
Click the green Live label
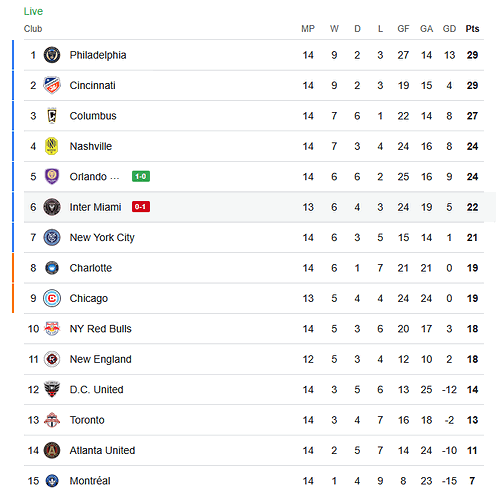[x=33, y=11]
